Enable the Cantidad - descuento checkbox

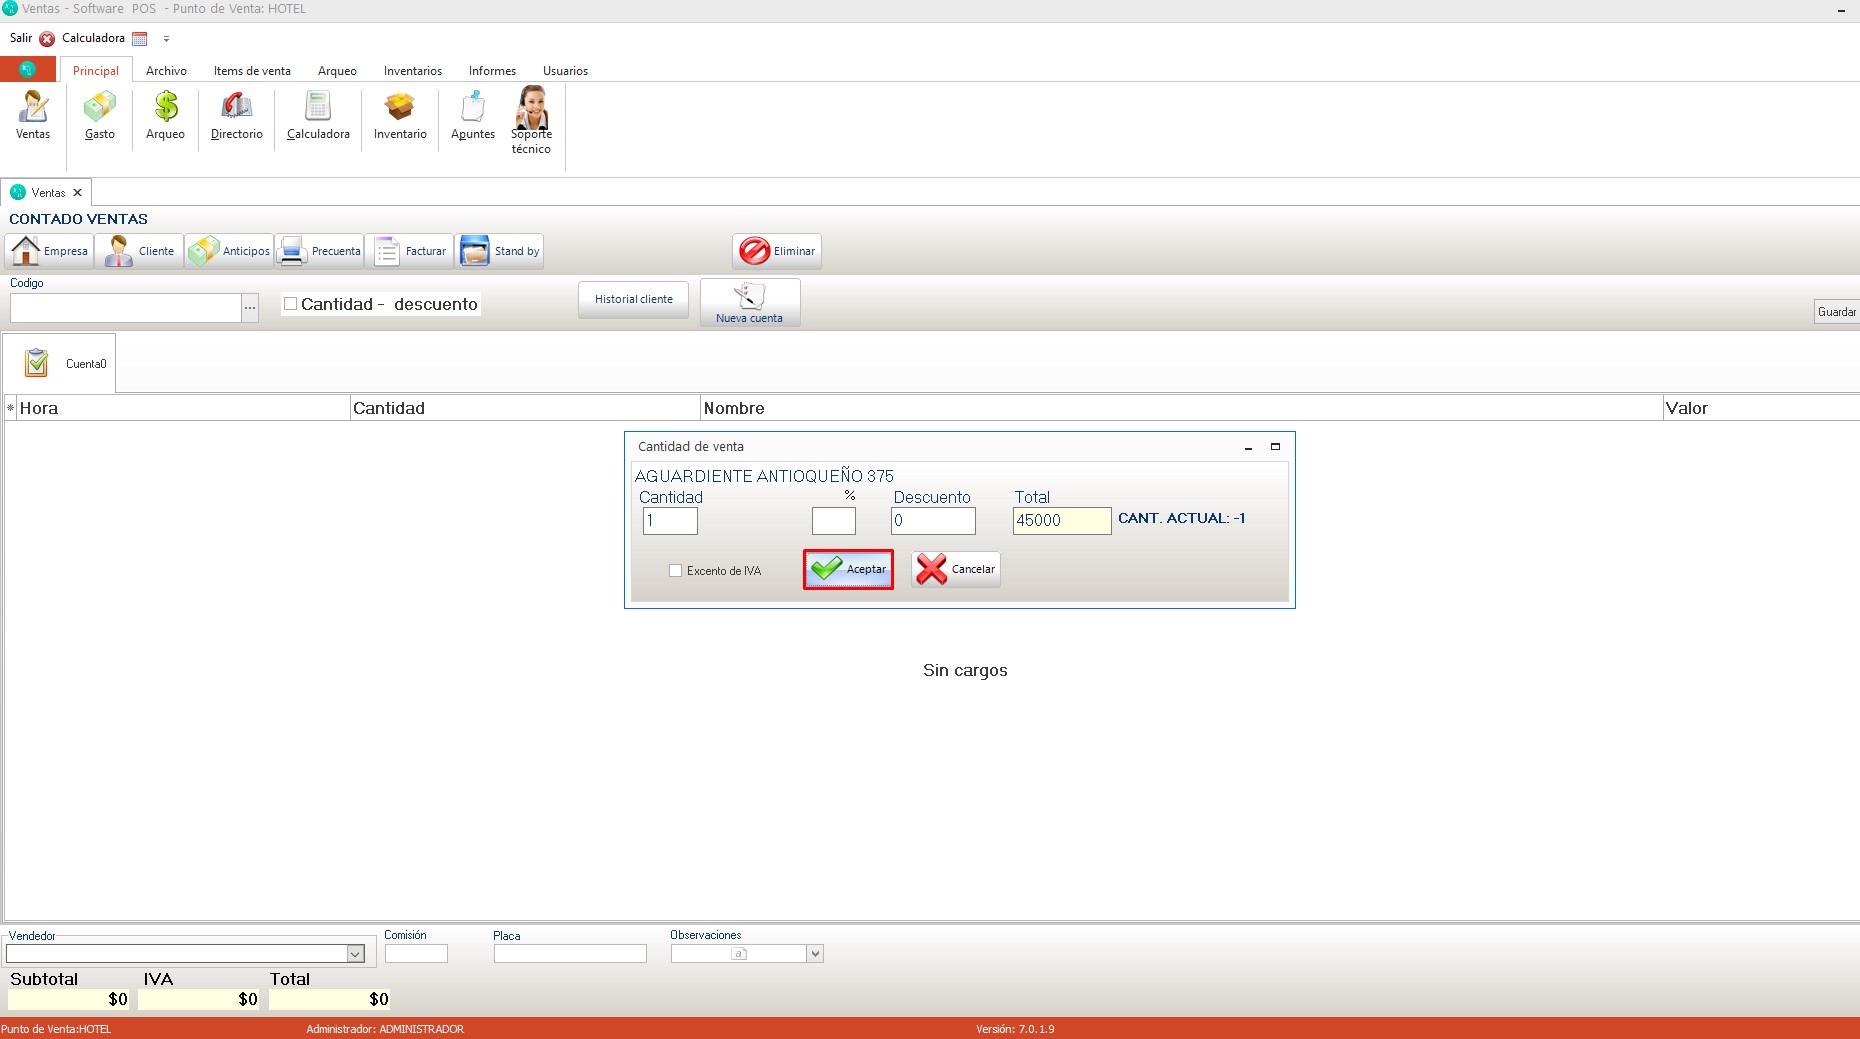point(291,304)
